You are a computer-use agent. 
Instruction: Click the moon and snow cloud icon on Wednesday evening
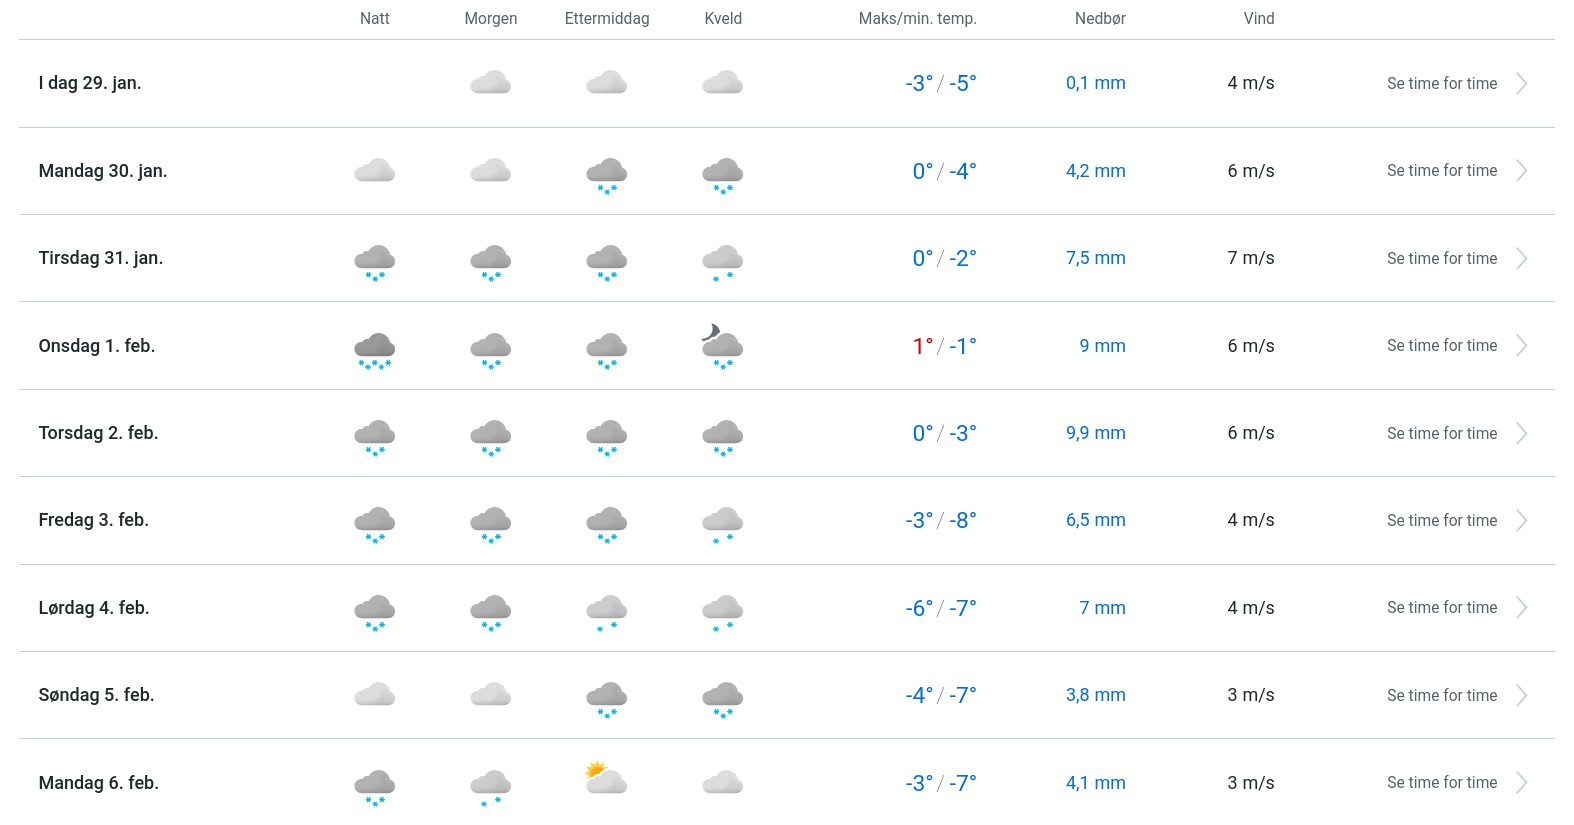tap(722, 346)
